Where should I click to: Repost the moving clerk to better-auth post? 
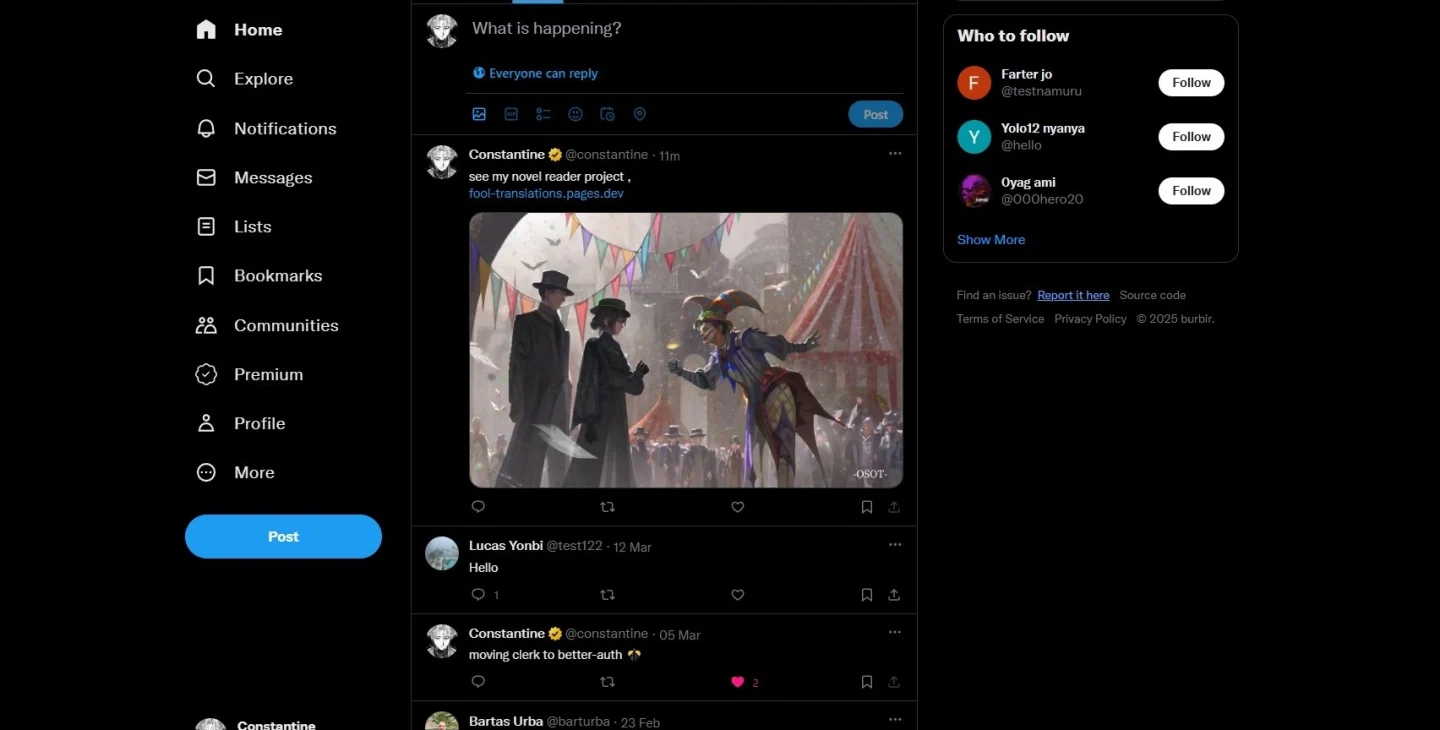coord(607,682)
